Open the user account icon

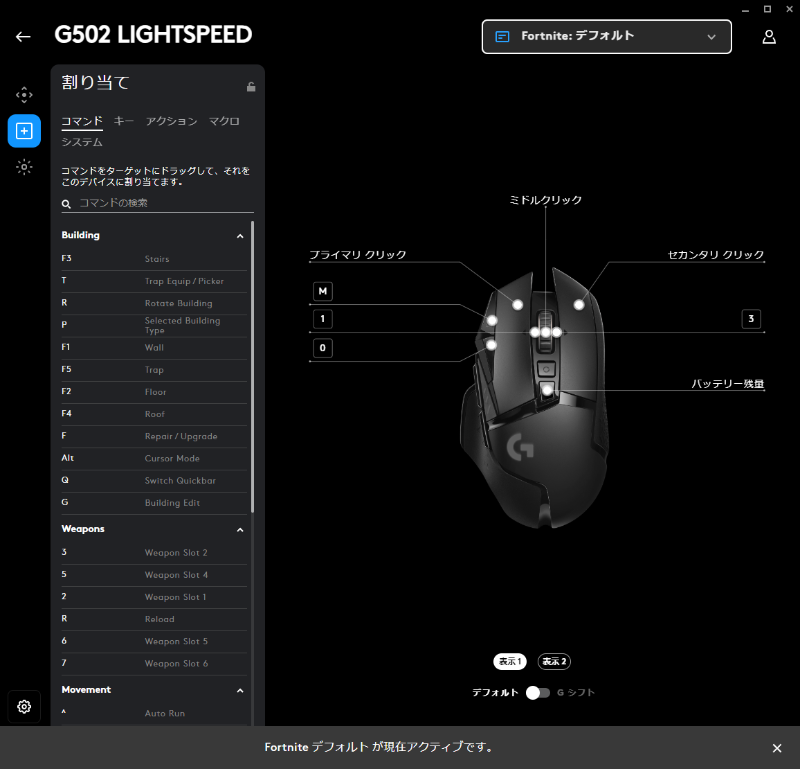point(768,37)
